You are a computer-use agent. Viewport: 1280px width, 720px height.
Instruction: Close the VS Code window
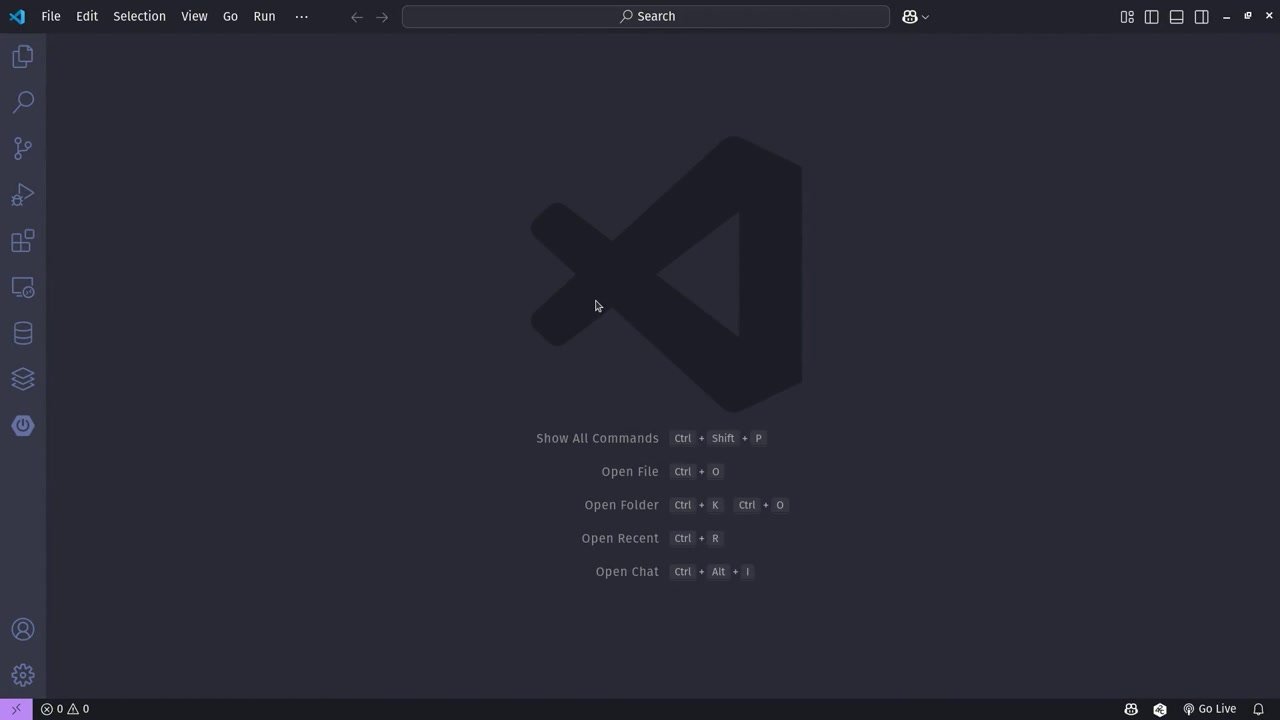[1268, 16]
